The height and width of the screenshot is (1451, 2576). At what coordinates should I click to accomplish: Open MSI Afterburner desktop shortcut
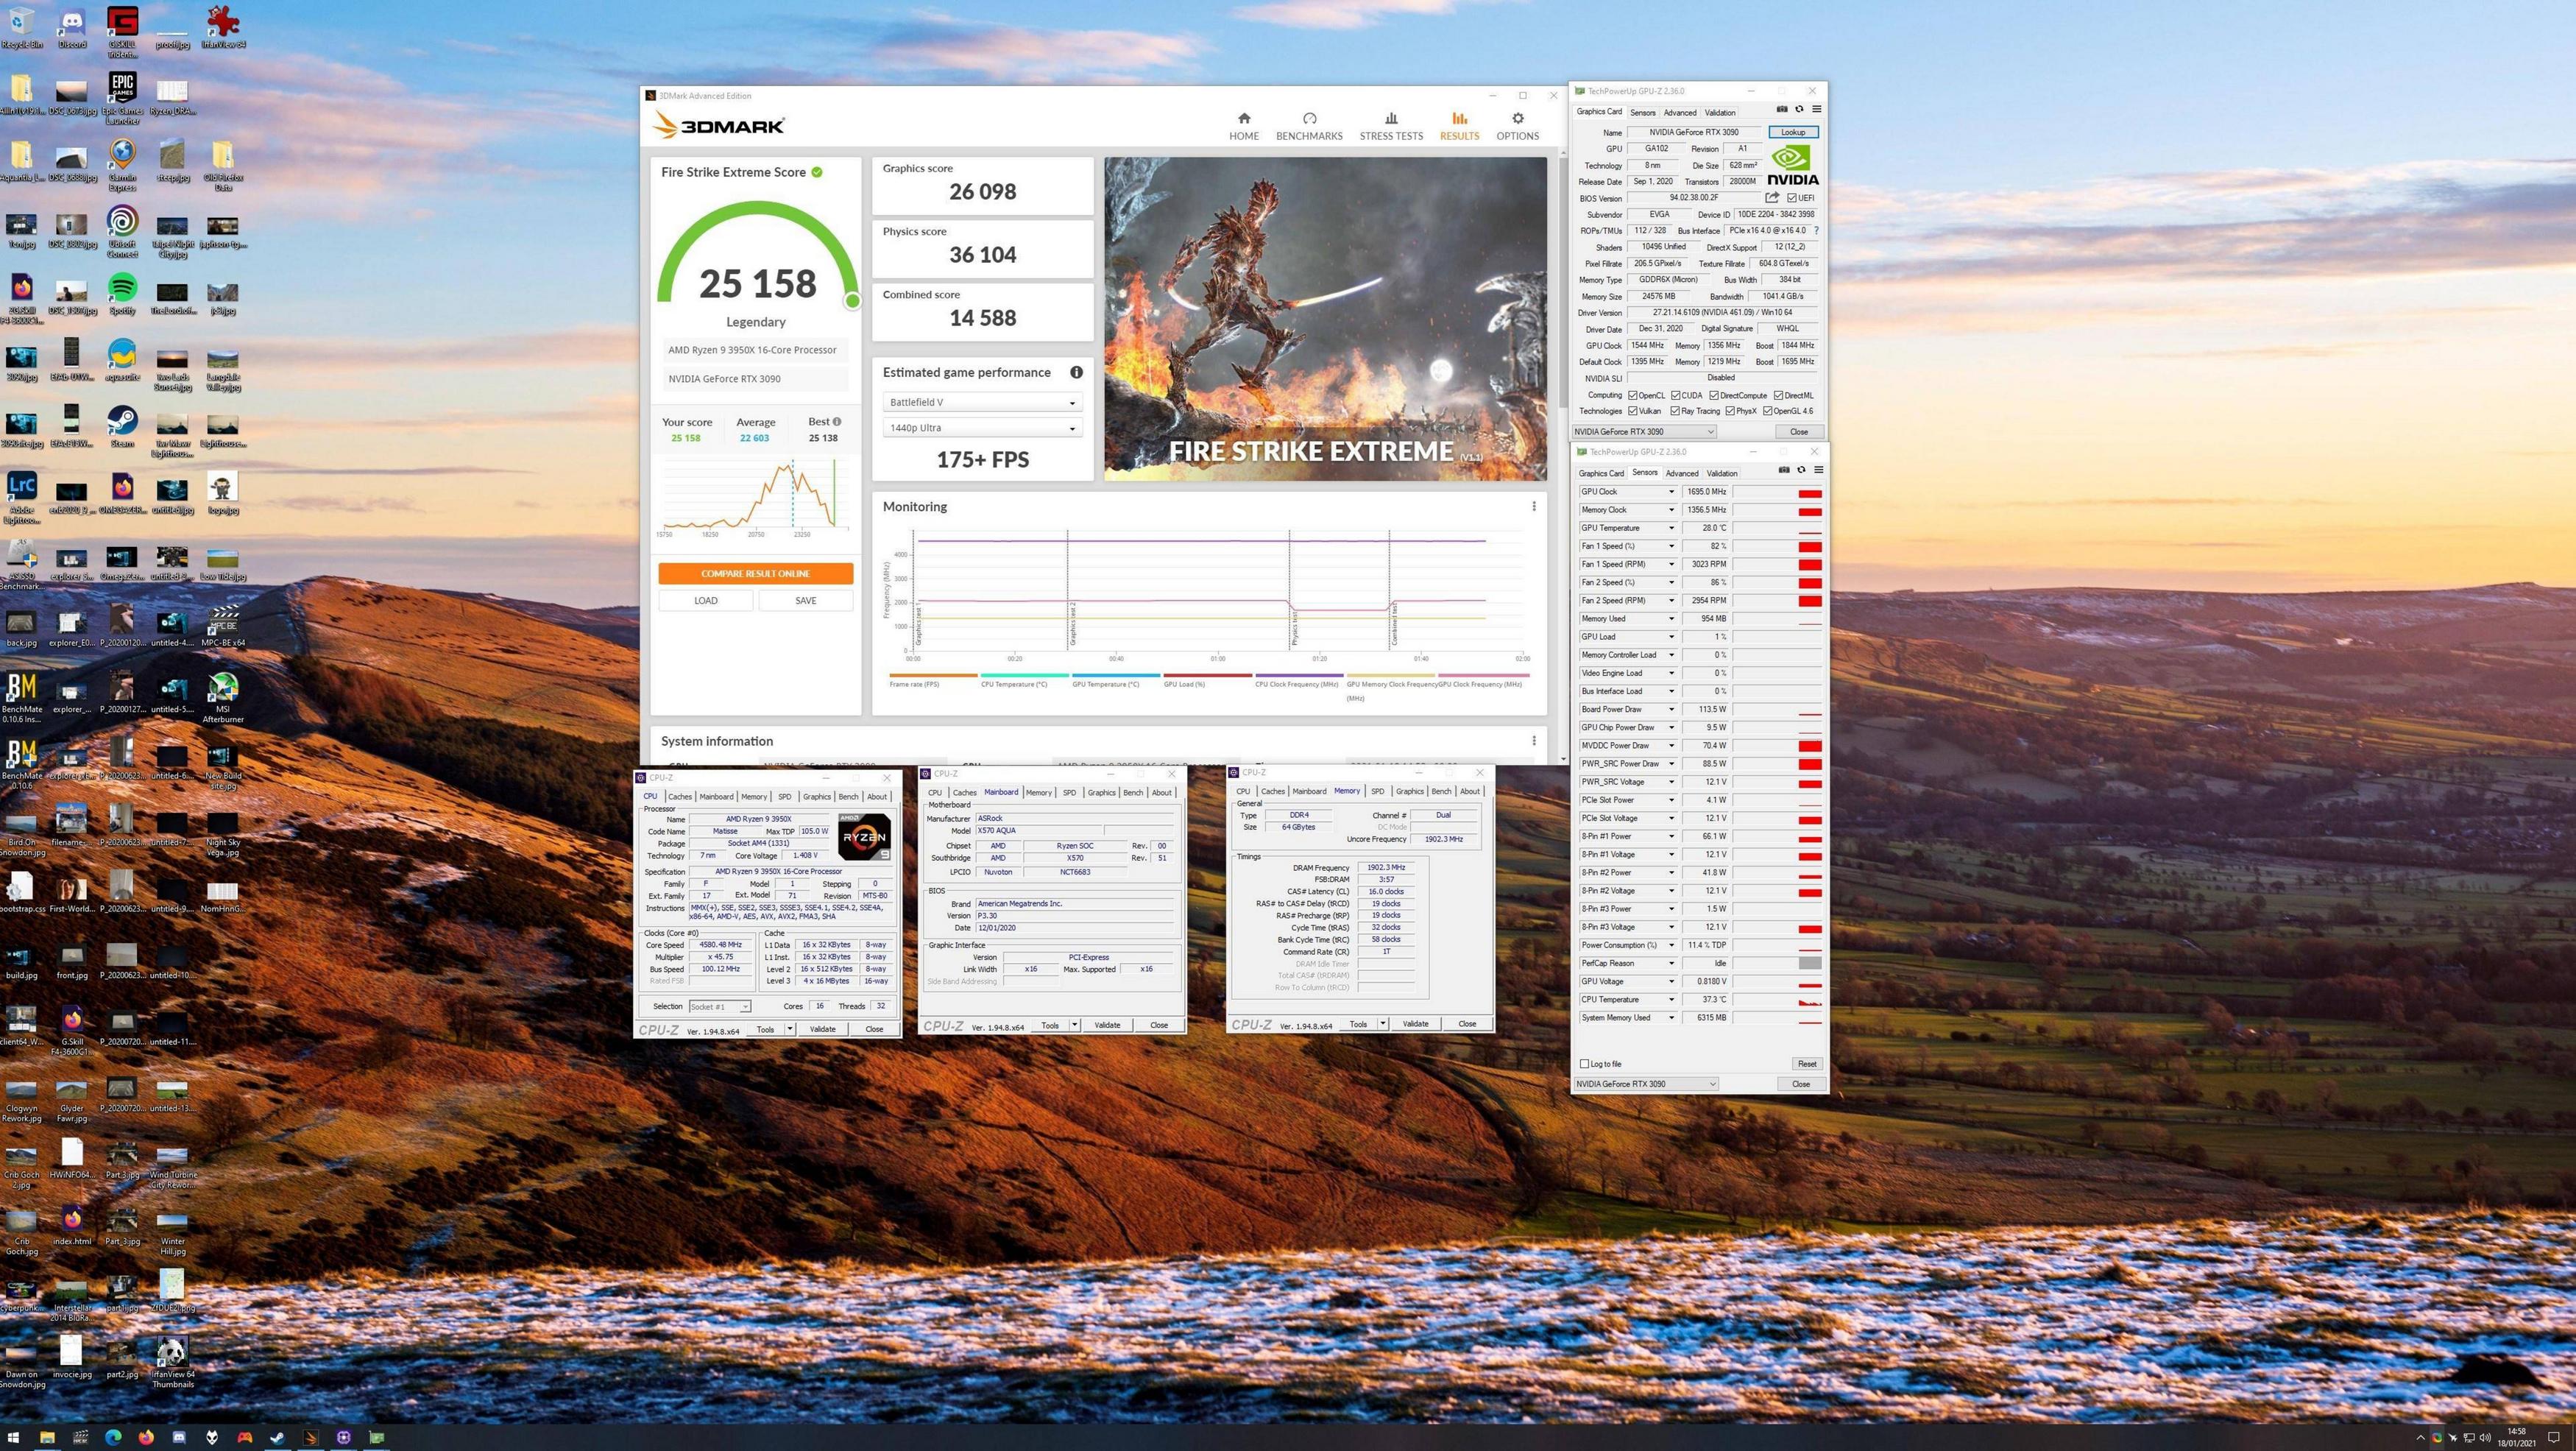pyautogui.click(x=222, y=696)
